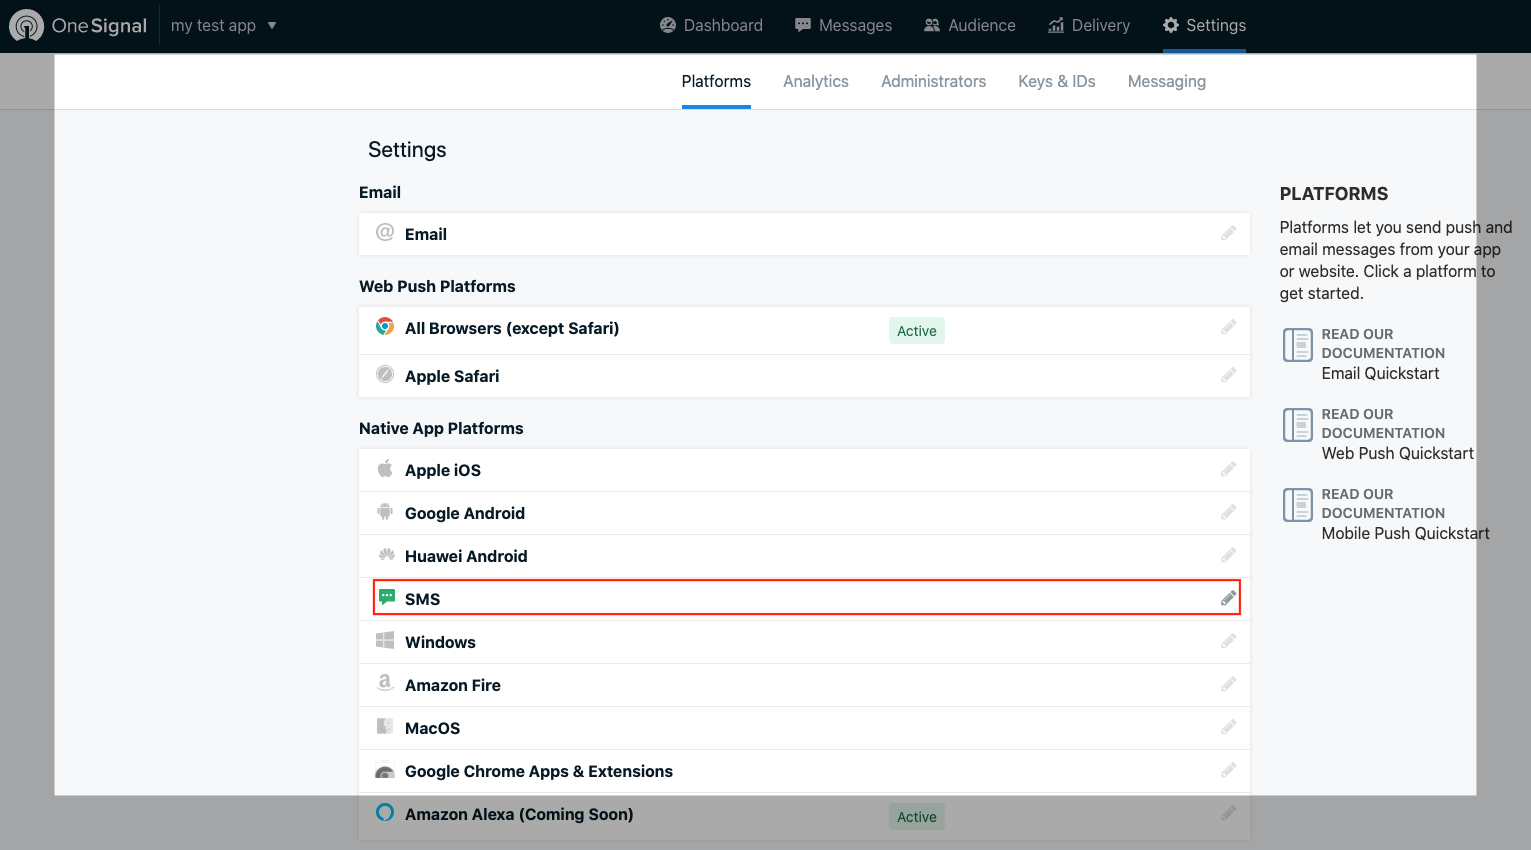
Task: Click the Windows logo icon
Action: 385,640
